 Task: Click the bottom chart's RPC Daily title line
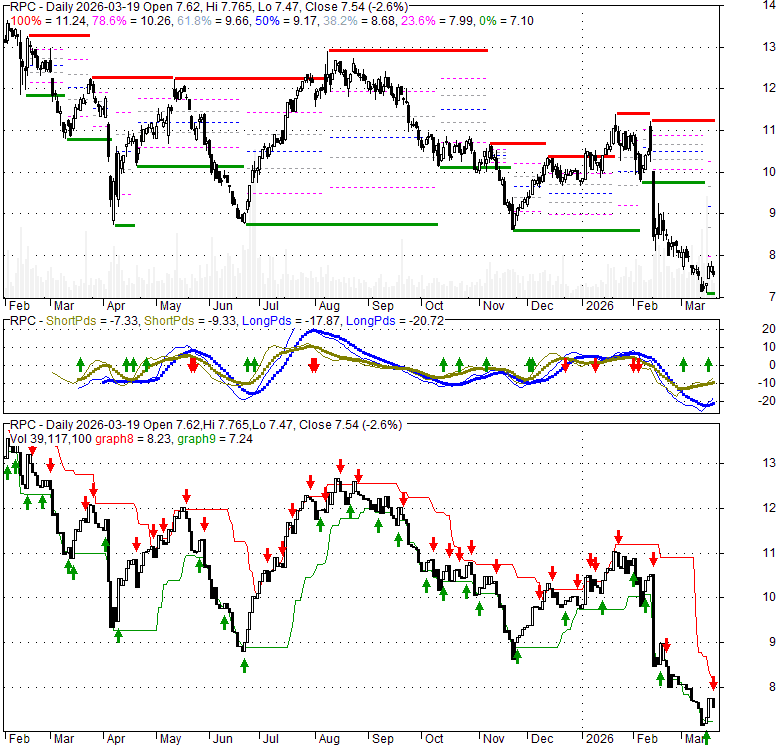(206, 425)
